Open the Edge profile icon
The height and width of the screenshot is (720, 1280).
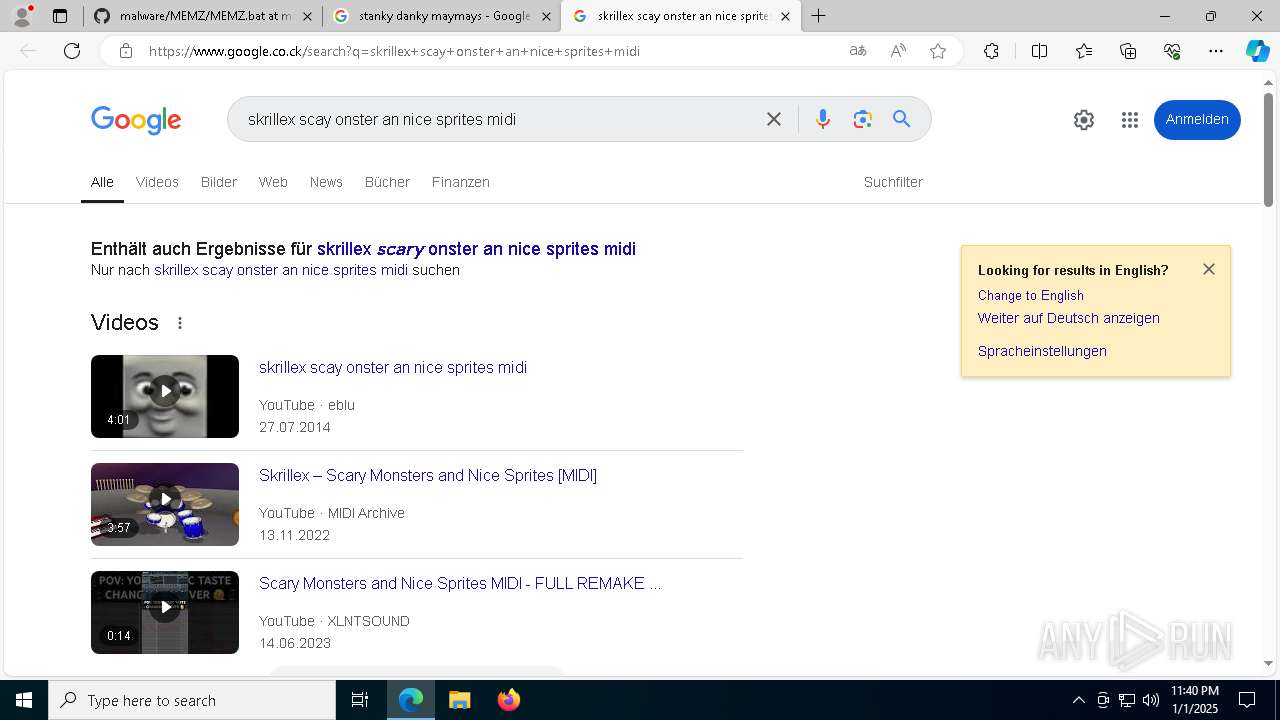point(22,15)
